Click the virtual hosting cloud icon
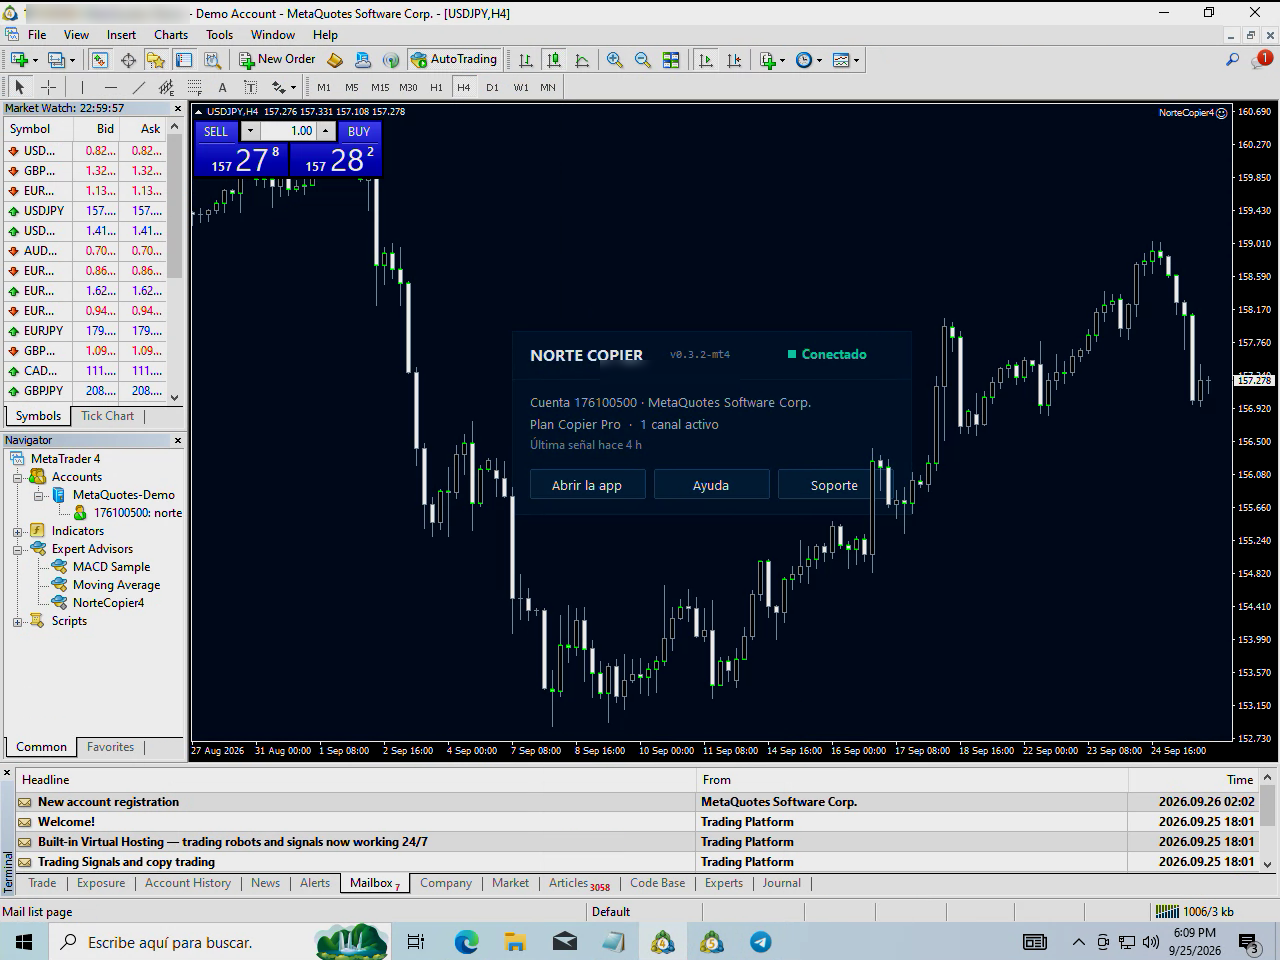The width and height of the screenshot is (1280, 960). pyautogui.click(x=363, y=60)
